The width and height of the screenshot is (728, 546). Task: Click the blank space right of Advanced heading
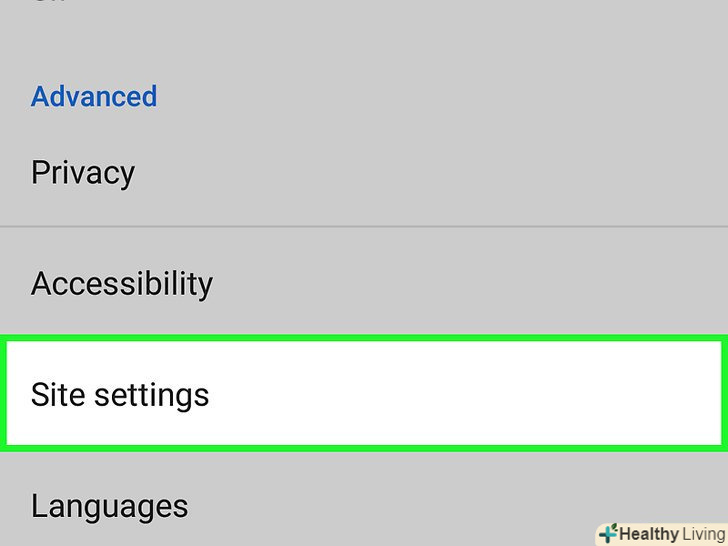pos(450,97)
